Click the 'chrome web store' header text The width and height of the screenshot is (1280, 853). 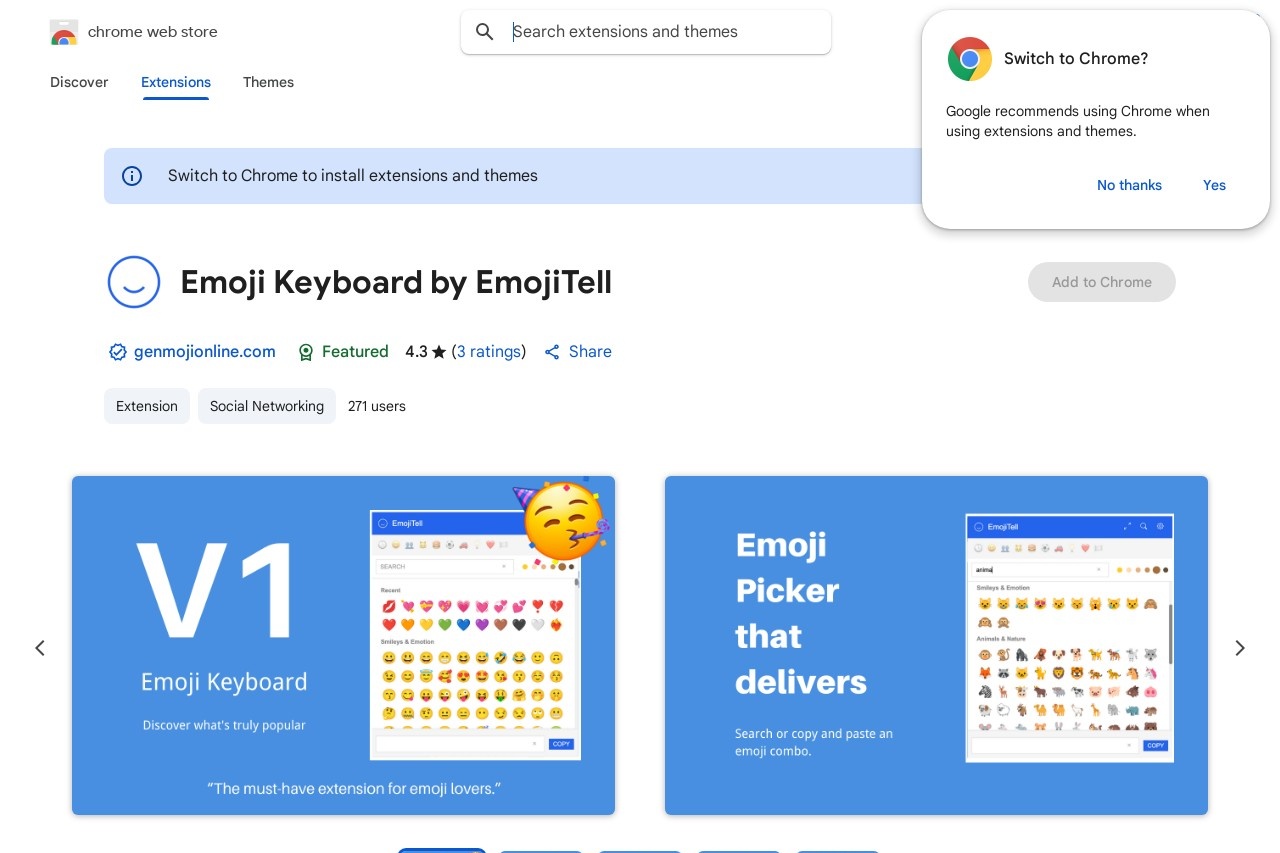pos(153,32)
